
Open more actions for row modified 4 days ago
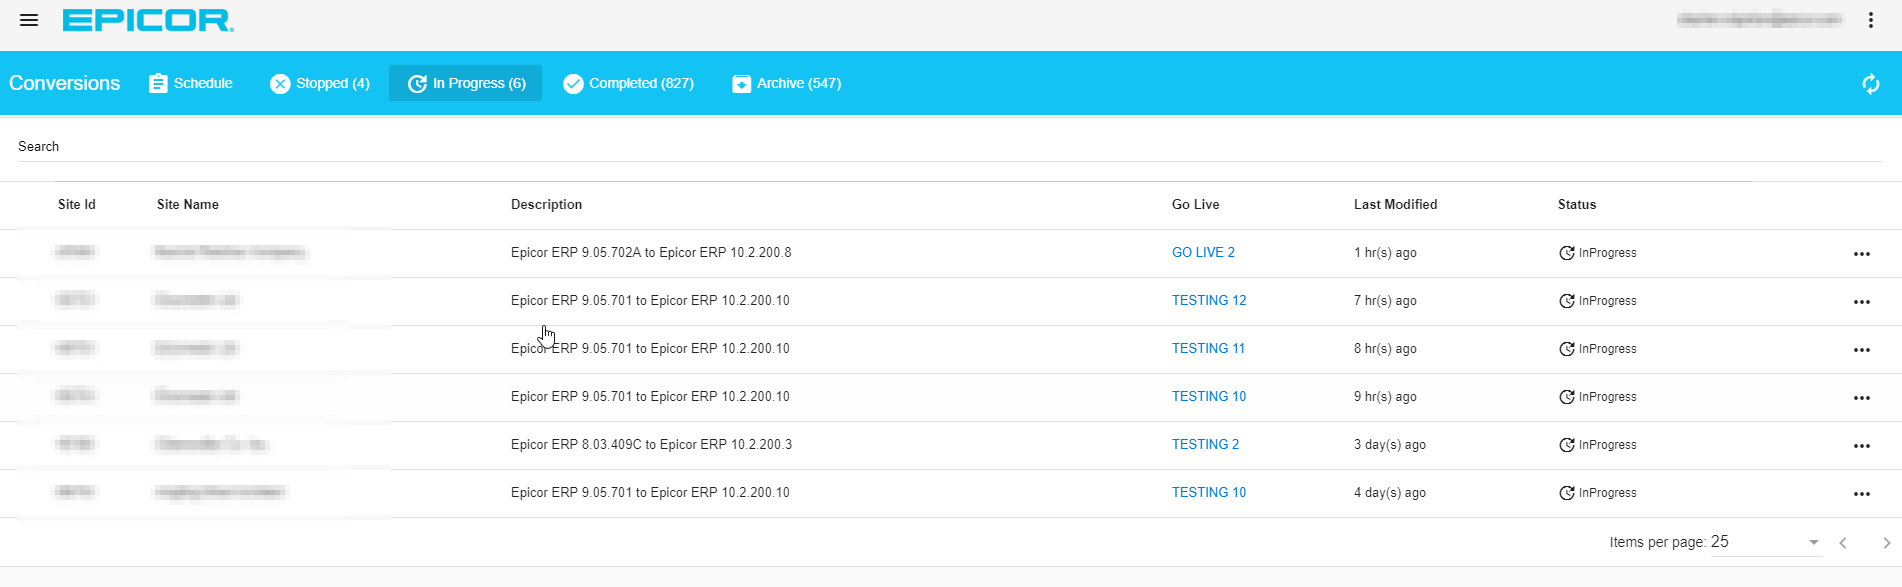click(1861, 494)
